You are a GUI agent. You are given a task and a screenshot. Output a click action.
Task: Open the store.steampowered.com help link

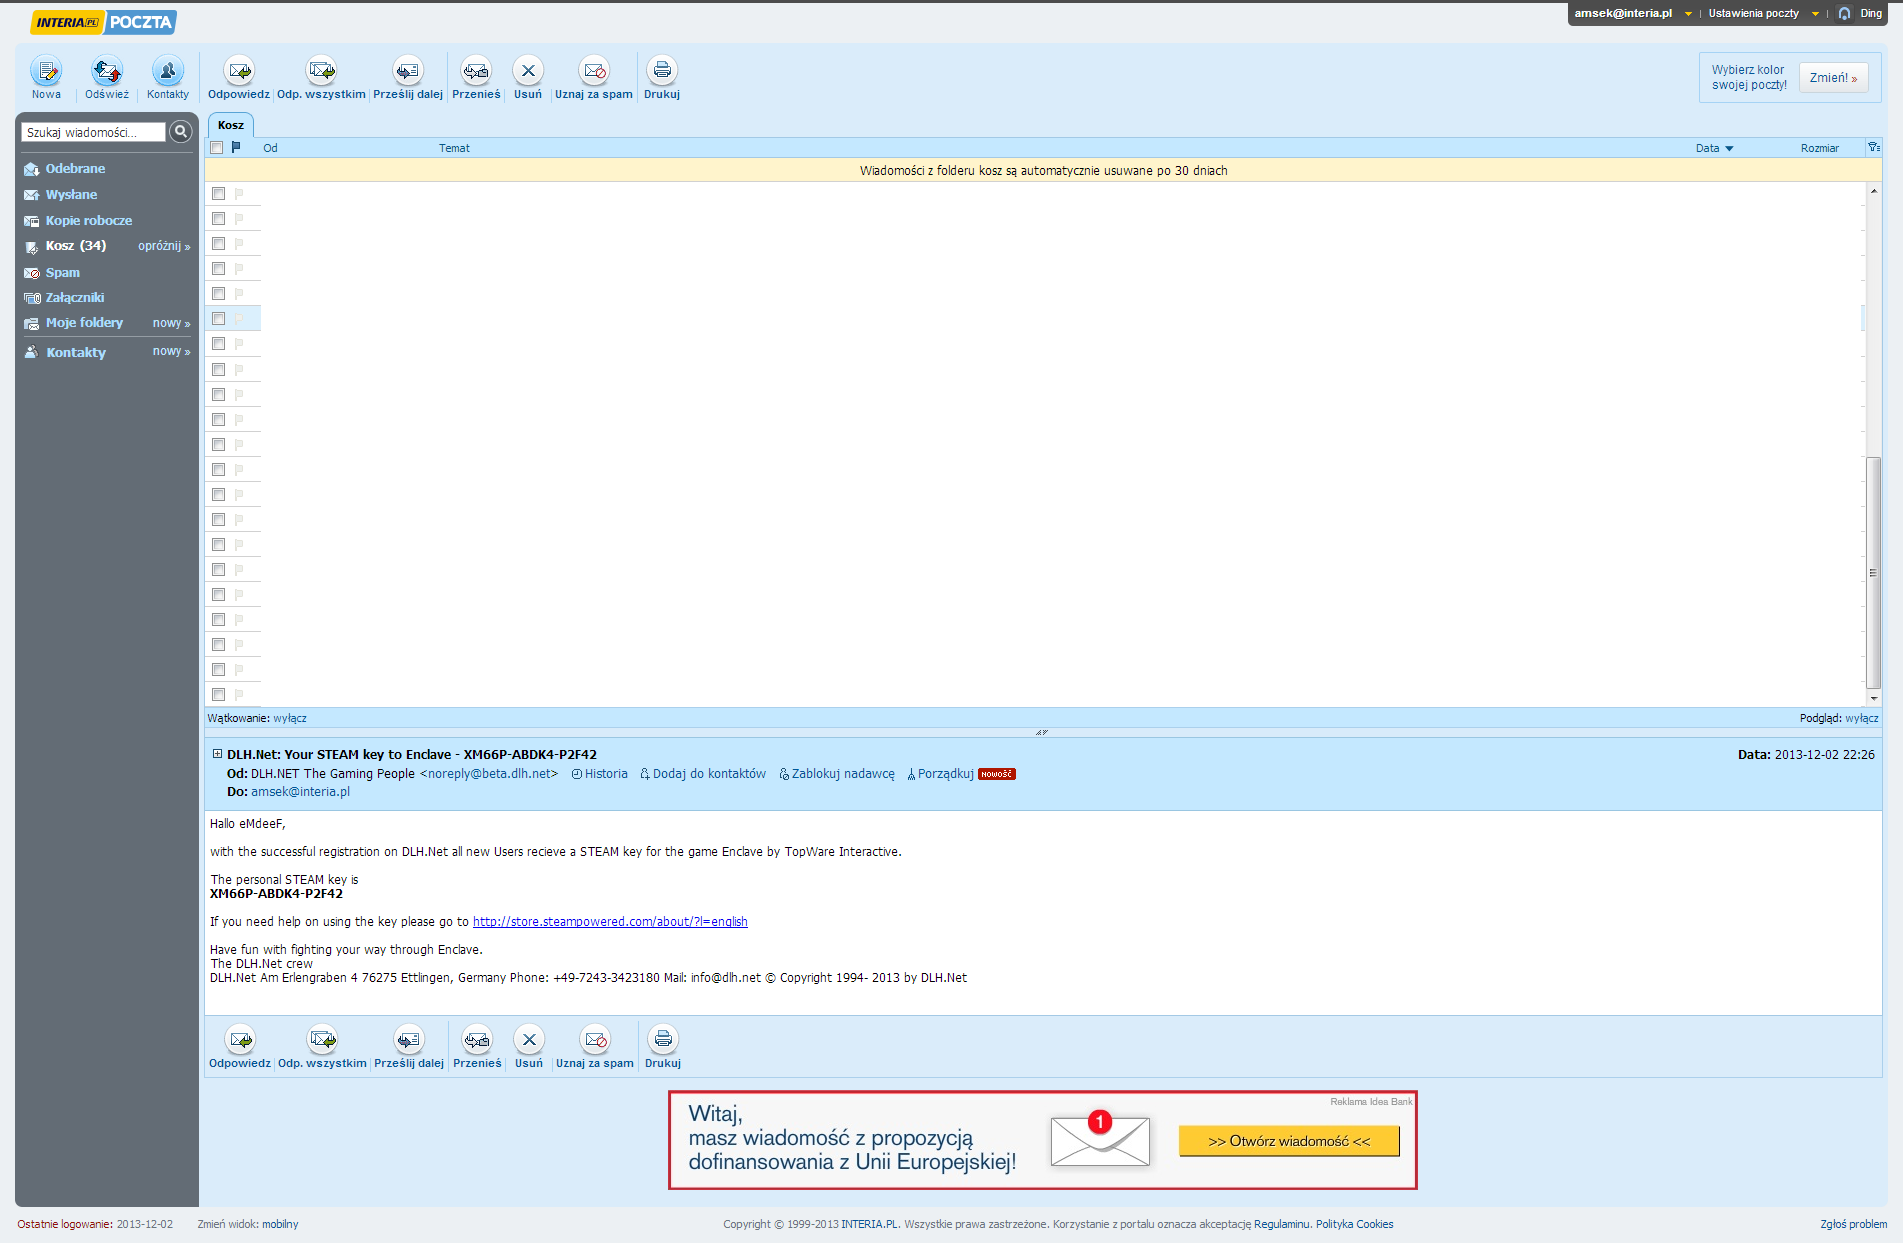[610, 922]
